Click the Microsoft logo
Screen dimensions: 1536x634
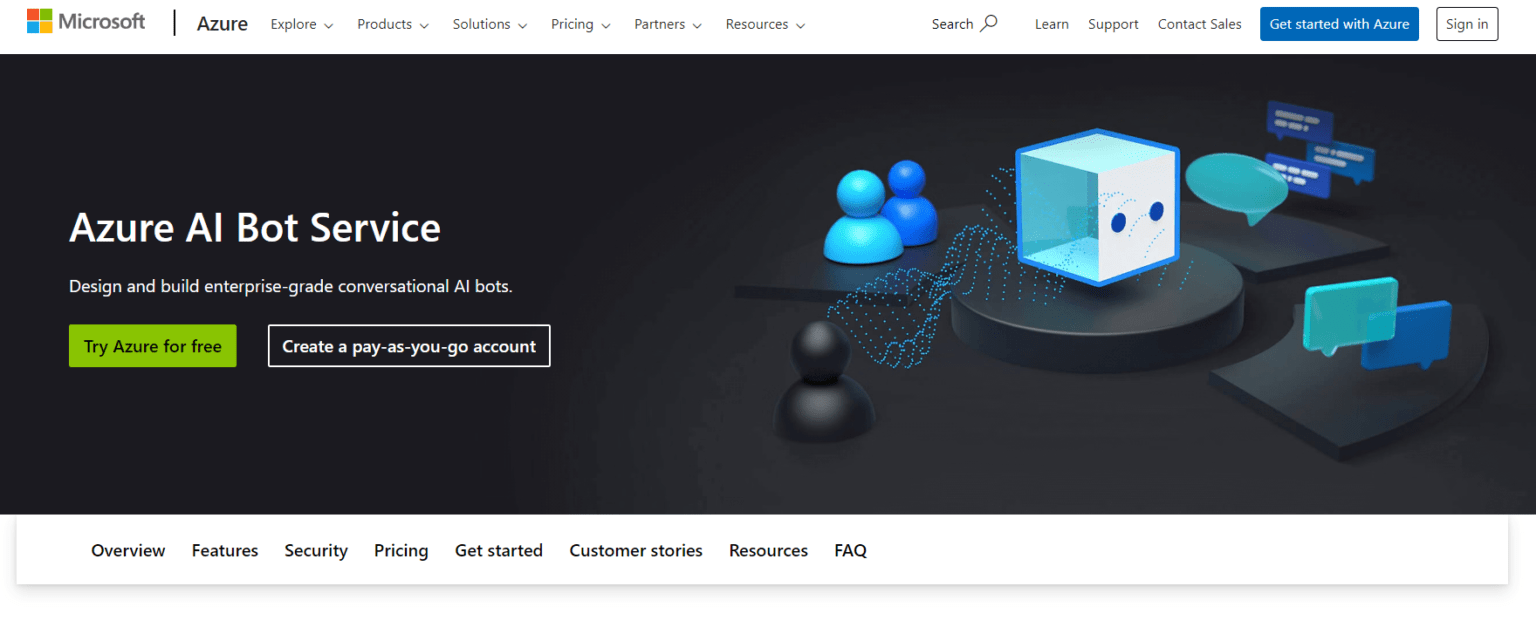click(x=86, y=22)
